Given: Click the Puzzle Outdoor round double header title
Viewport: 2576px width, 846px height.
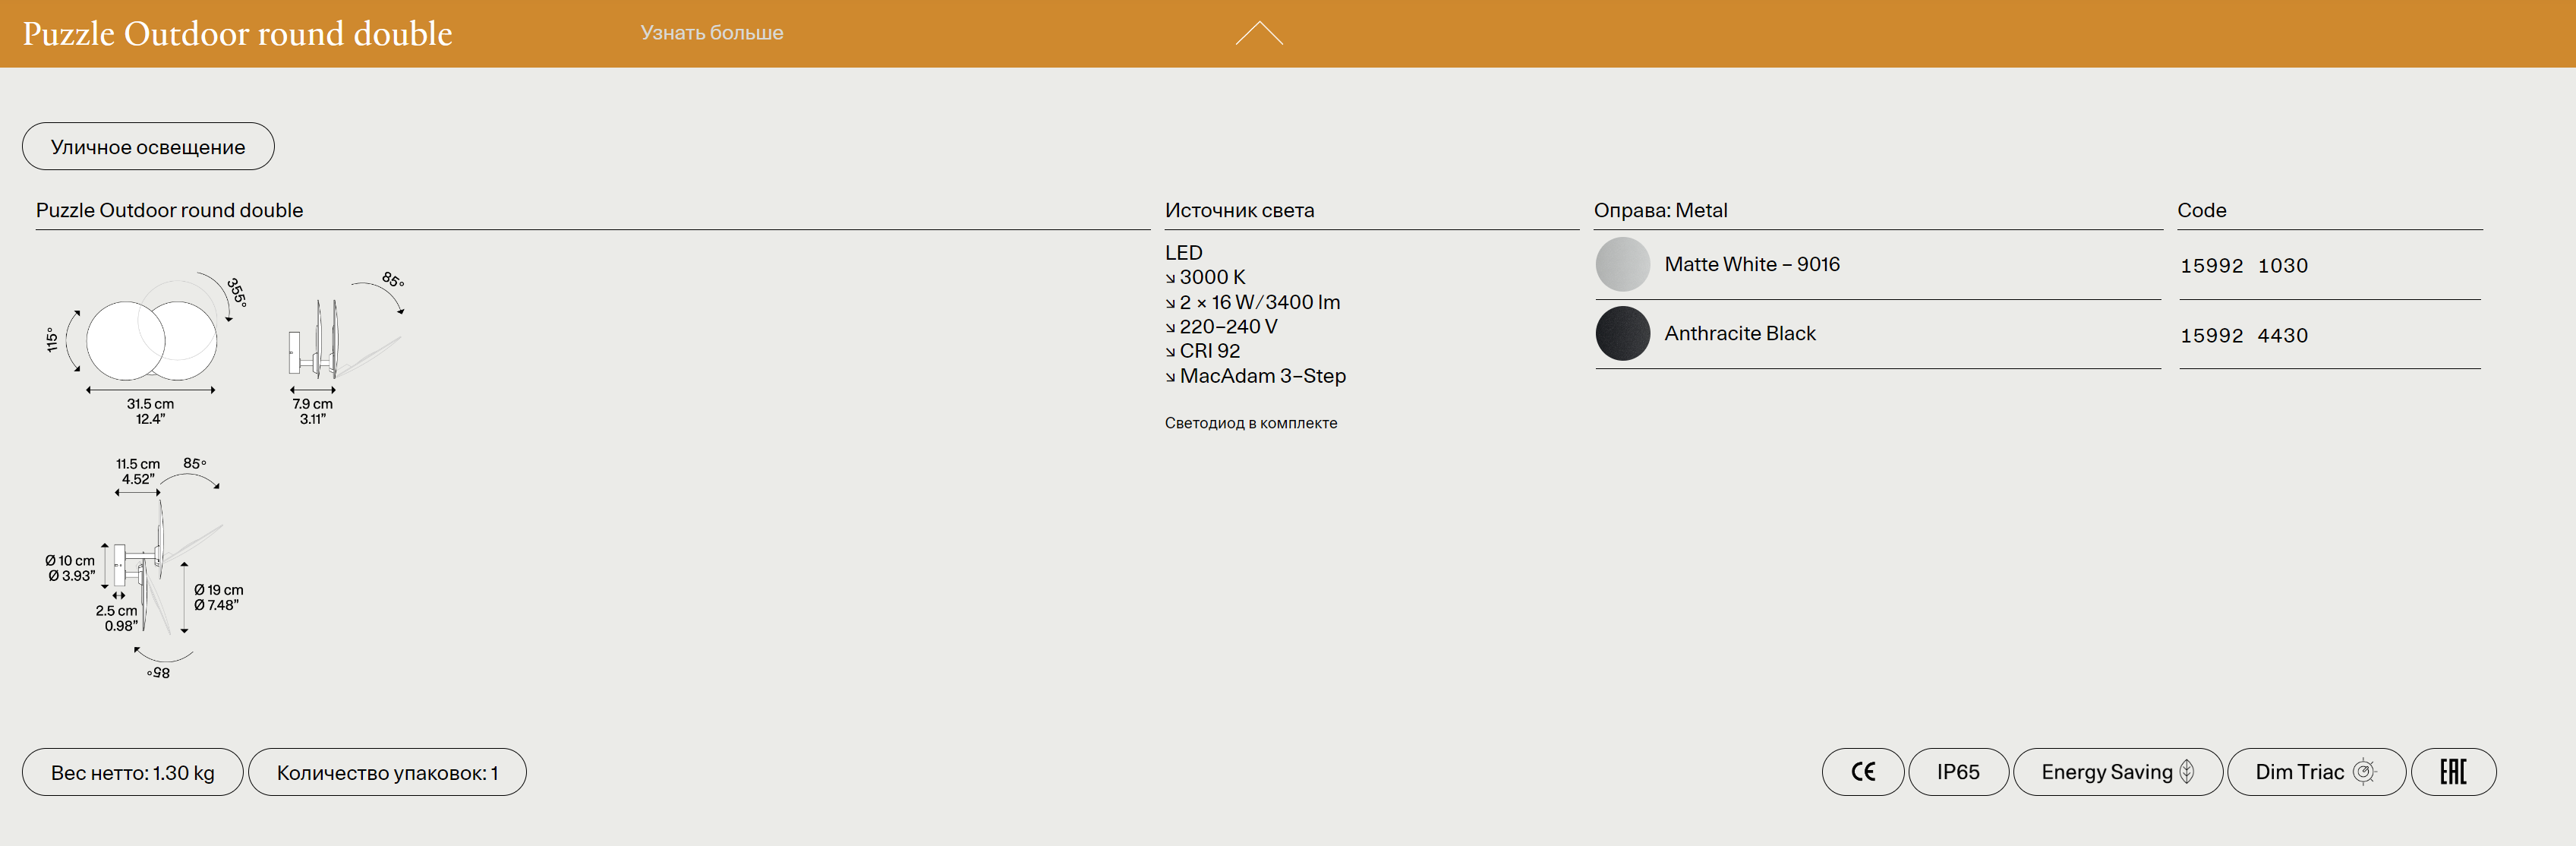Looking at the screenshot, I should tap(237, 34).
